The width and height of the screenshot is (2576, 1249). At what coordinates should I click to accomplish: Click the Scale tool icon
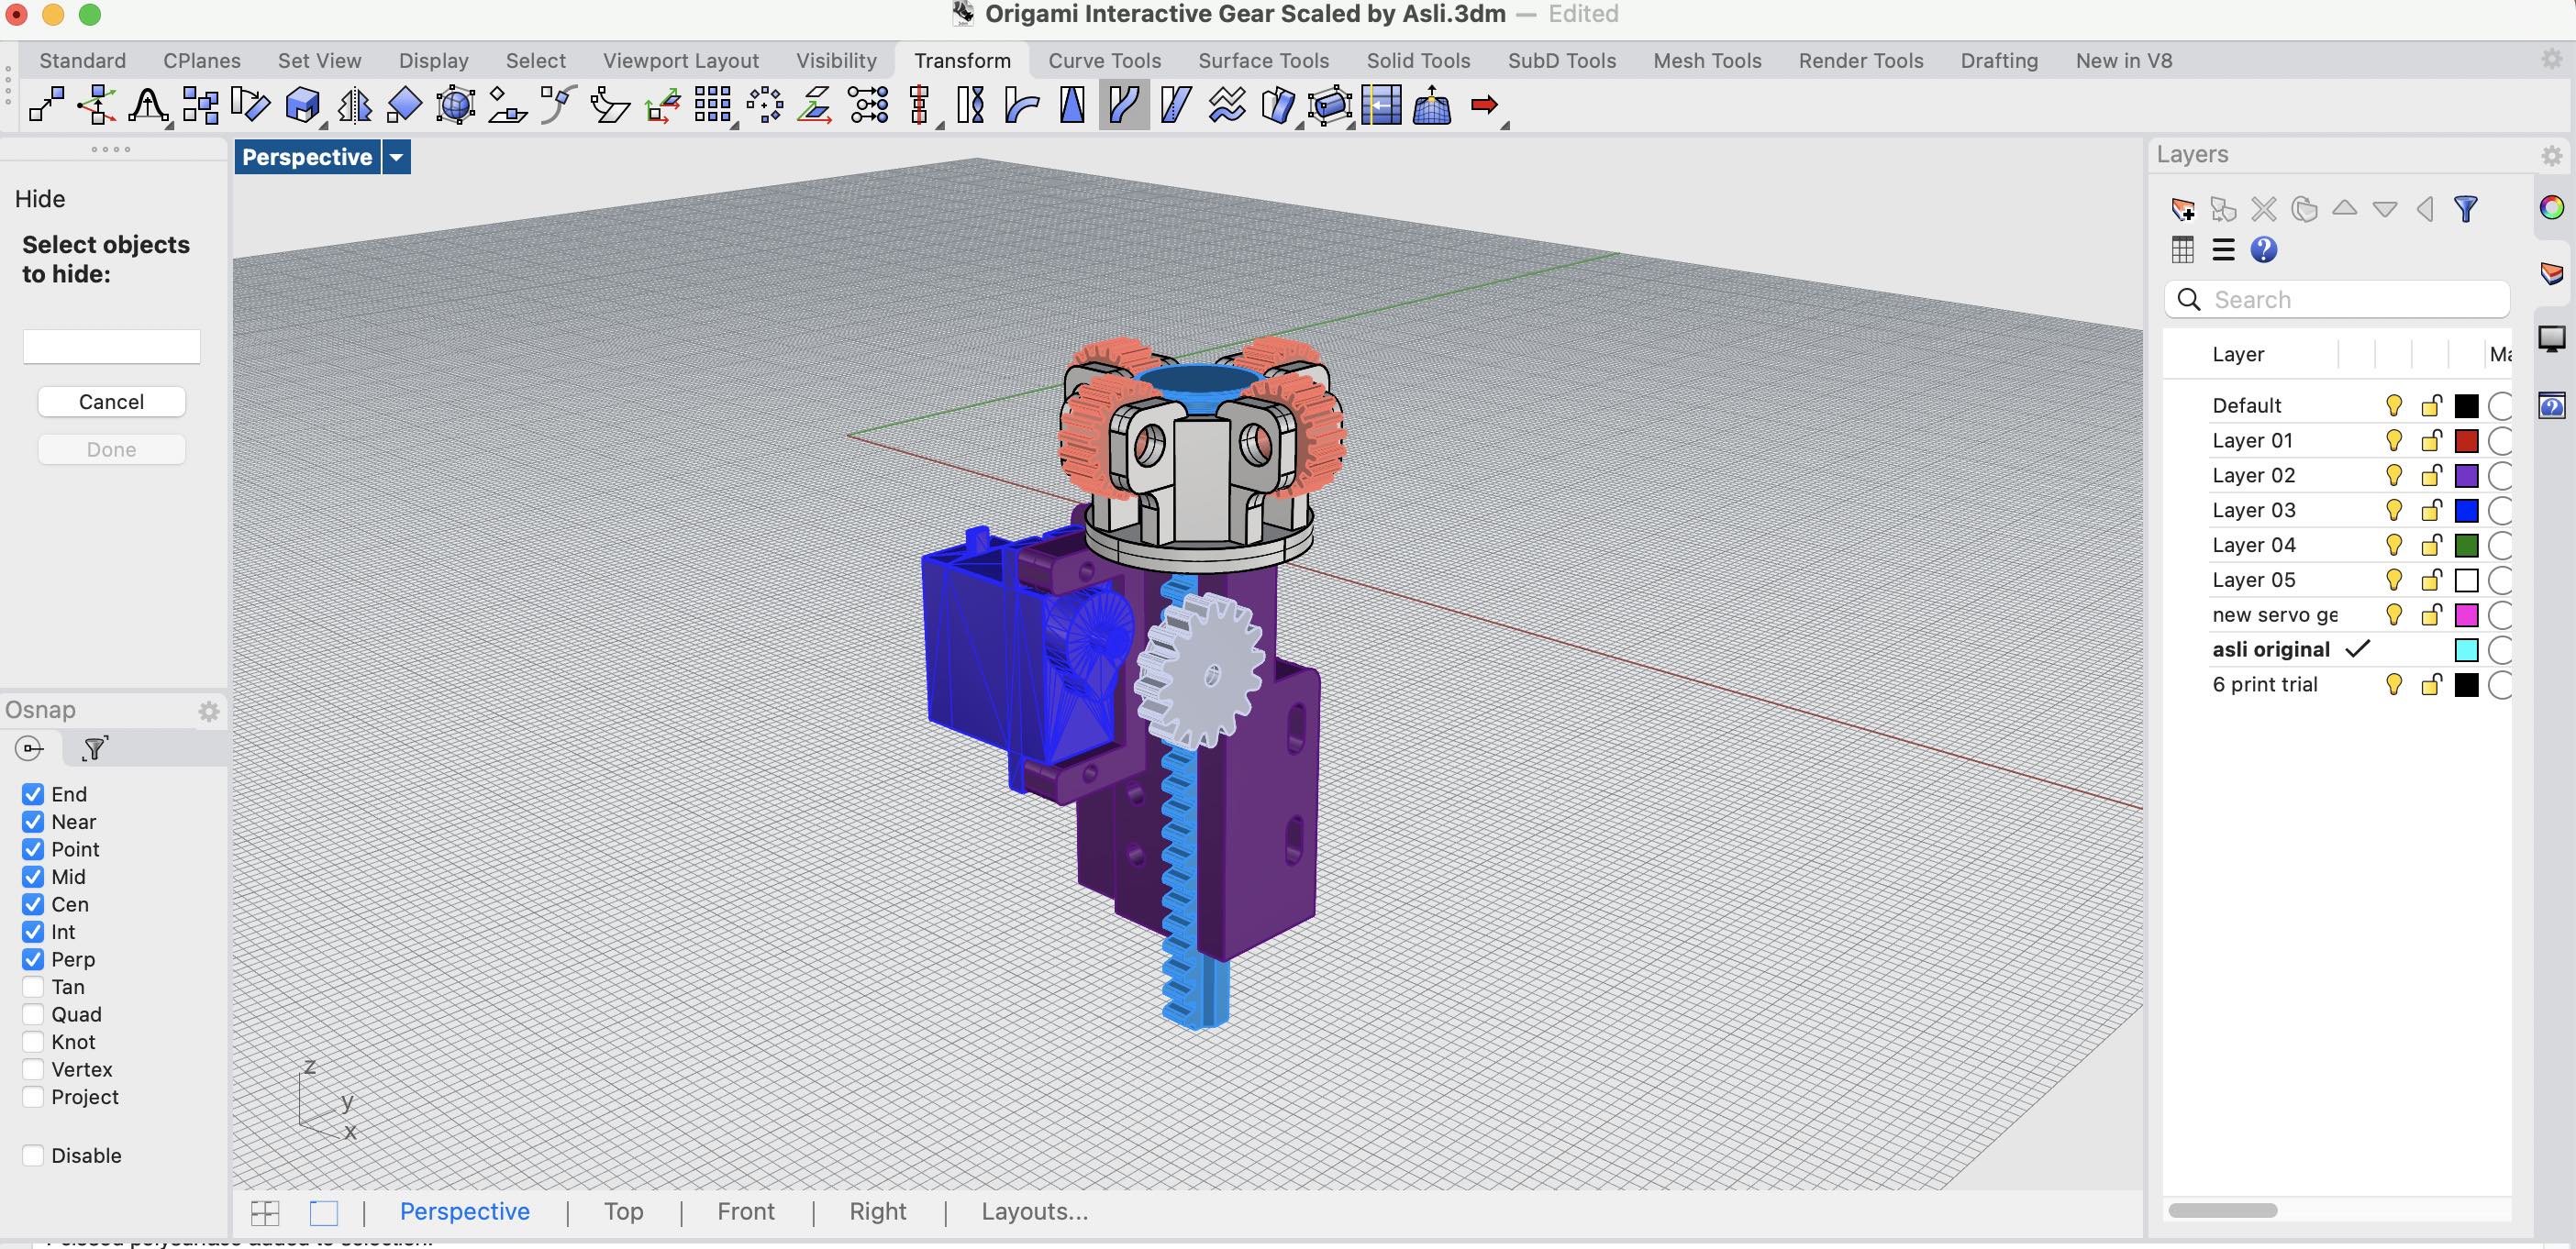click(x=404, y=105)
